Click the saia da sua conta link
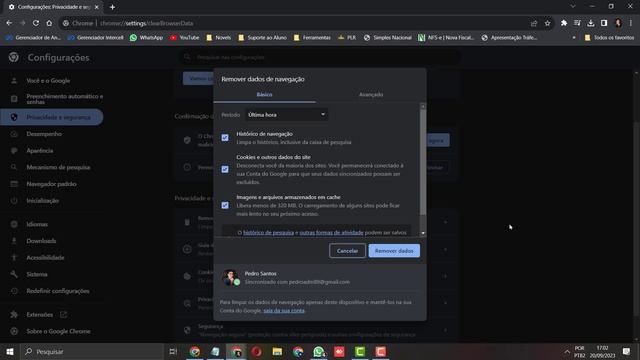640x360 pixels. point(284,311)
